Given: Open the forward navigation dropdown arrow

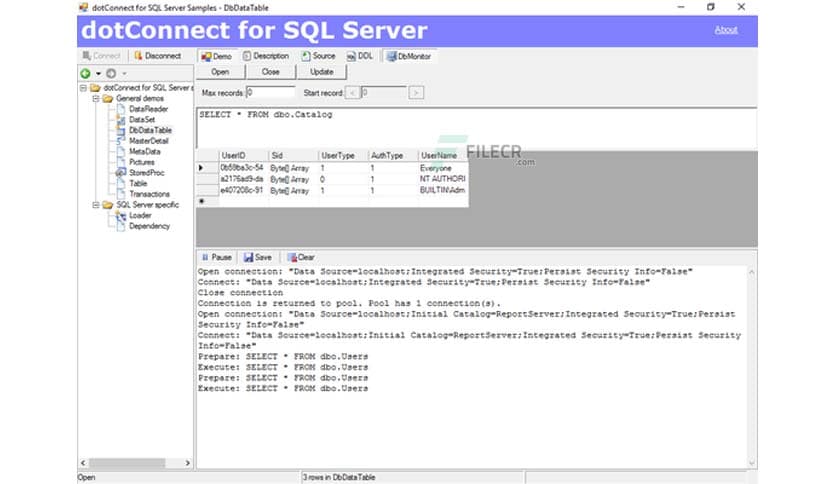Looking at the screenshot, I should coord(124,74).
